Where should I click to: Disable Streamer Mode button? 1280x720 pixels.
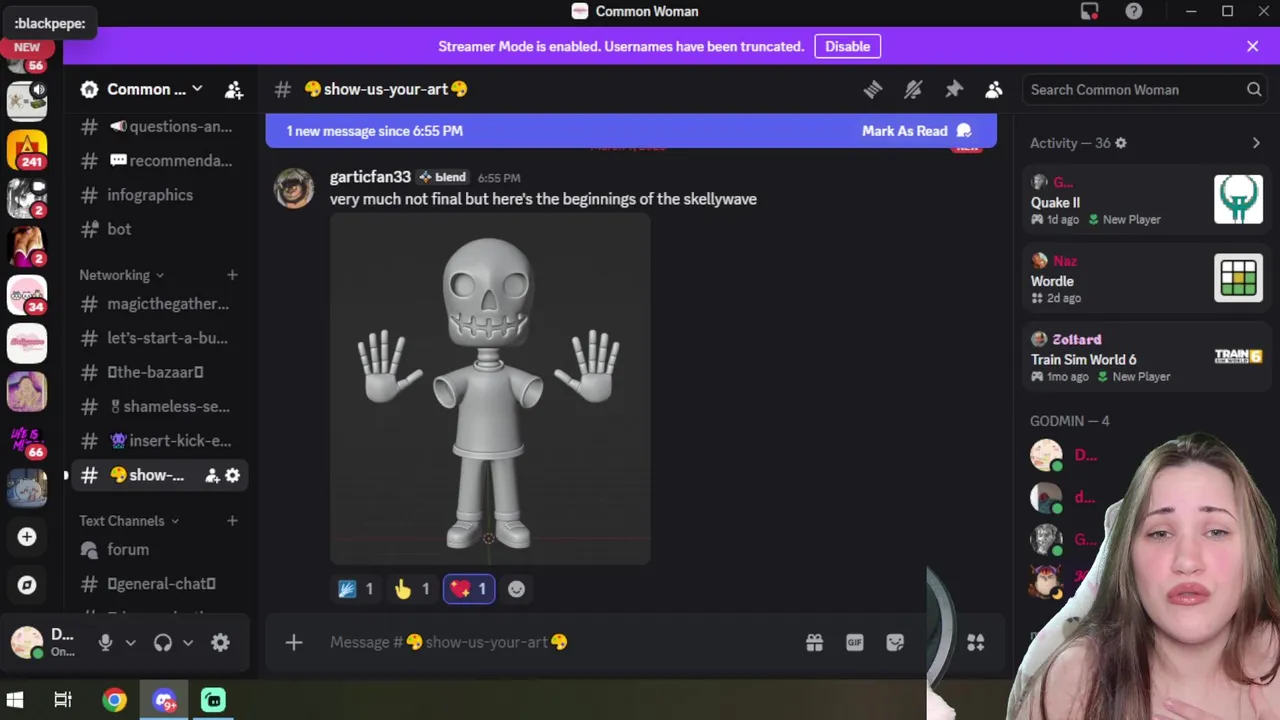[847, 46]
